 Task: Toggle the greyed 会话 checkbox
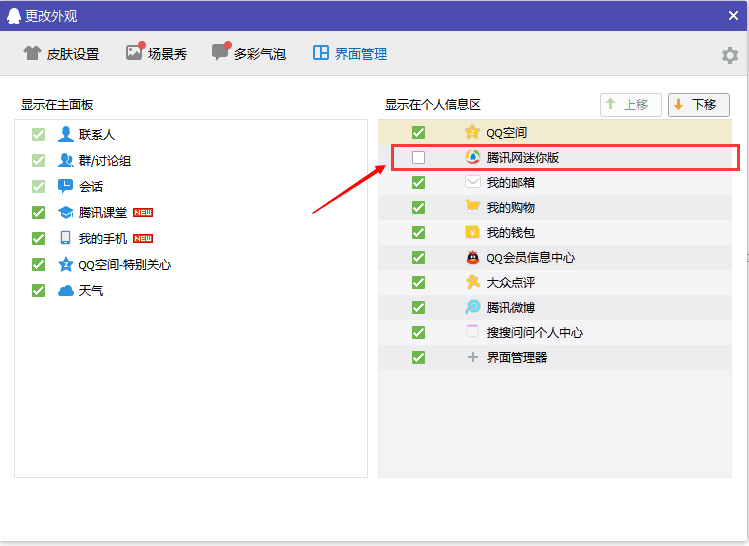coord(38,186)
